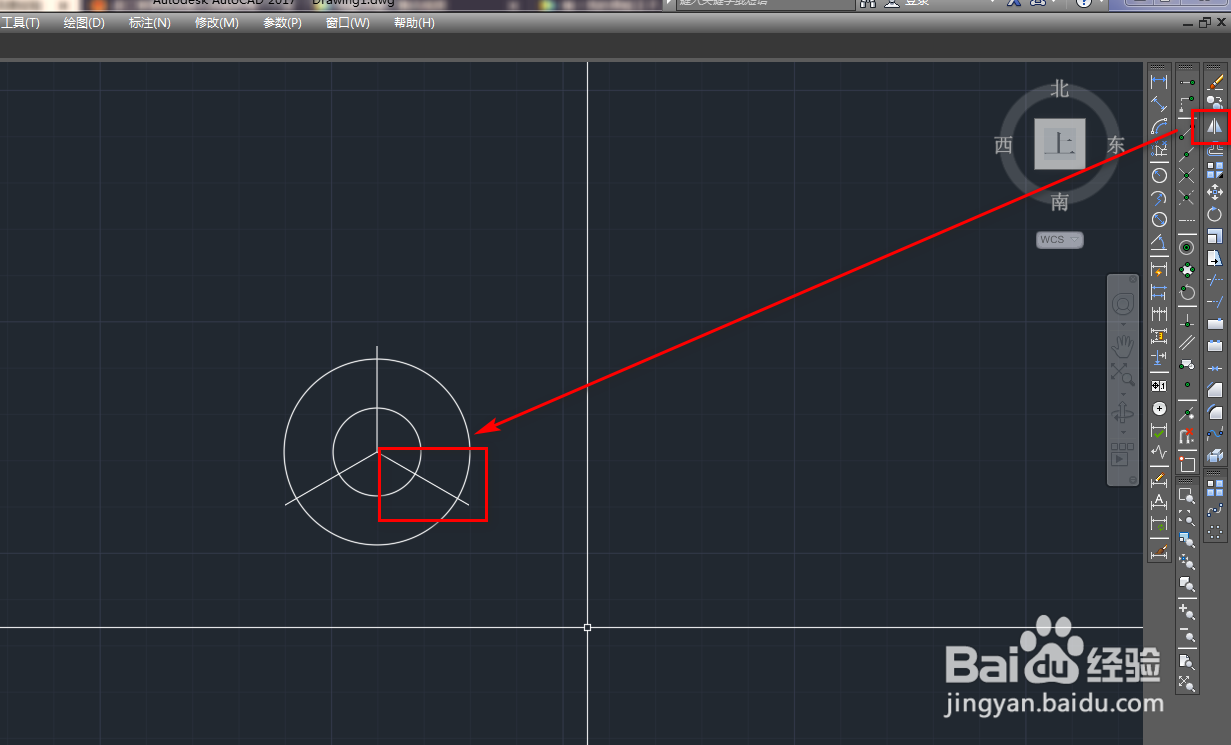Open Object Snap Settings
The height and width of the screenshot is (745, 1231).
click(x=1187, y=463)
